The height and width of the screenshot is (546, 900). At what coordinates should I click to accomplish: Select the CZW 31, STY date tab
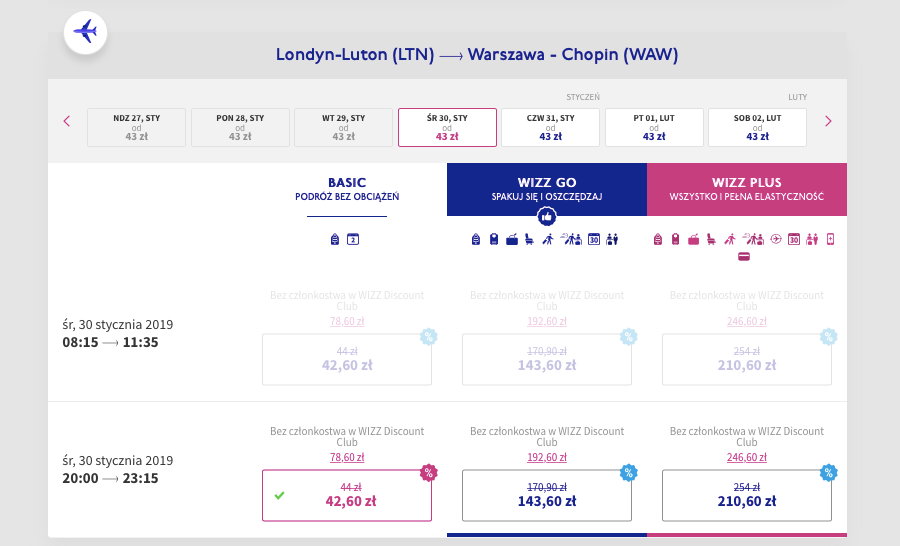pos(550,127)
